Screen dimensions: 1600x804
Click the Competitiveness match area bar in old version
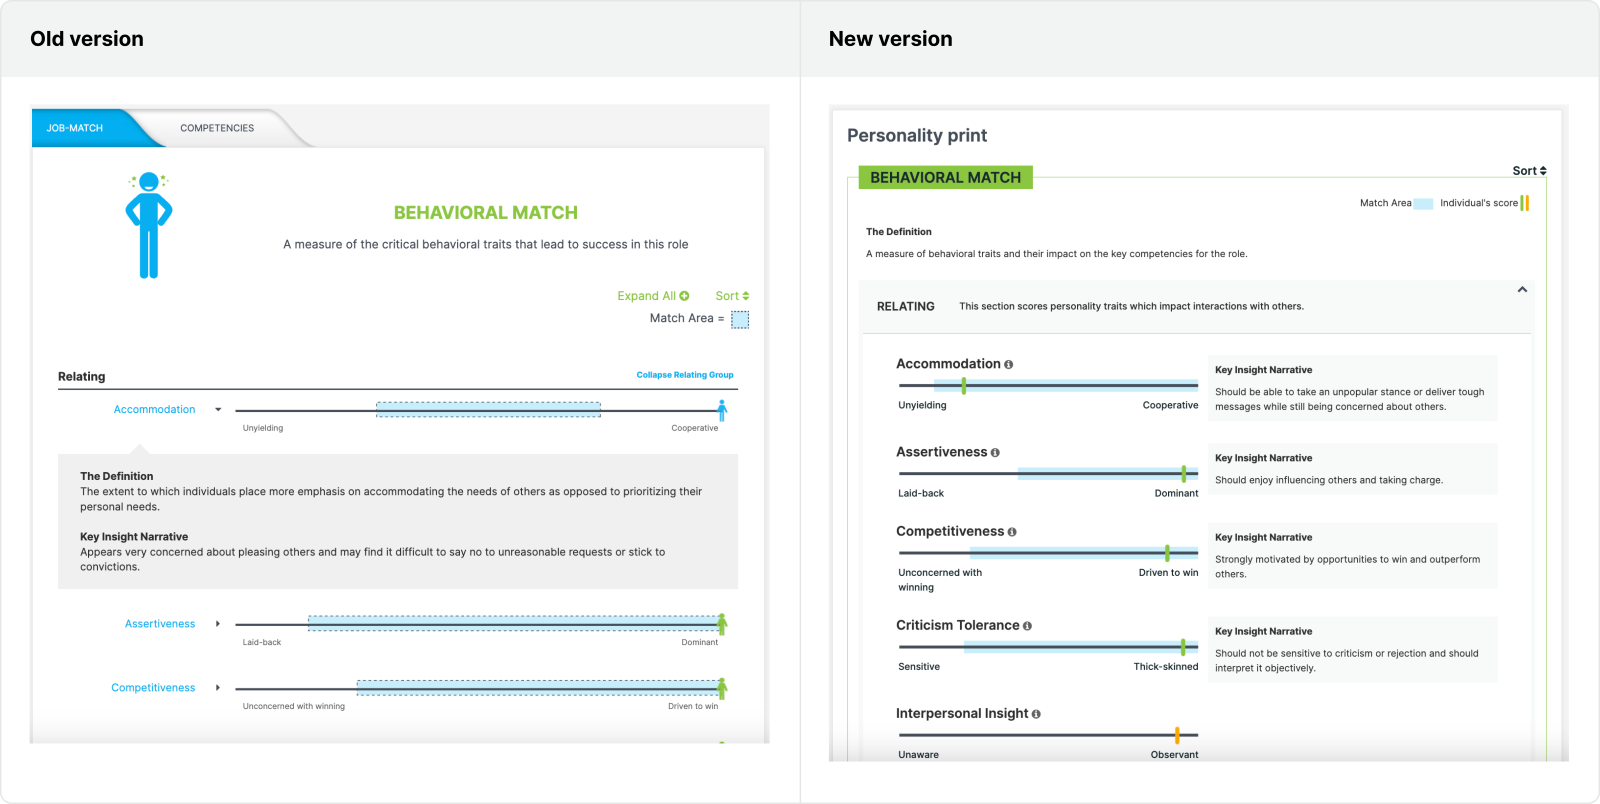pos(538,687)
